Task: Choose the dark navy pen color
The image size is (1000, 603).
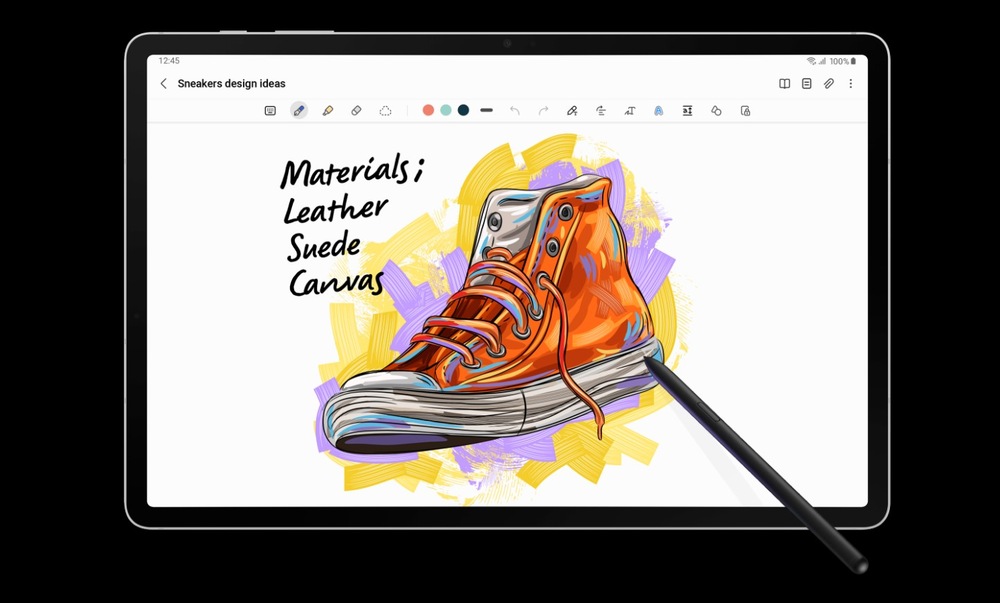Action: pos(463,110)
